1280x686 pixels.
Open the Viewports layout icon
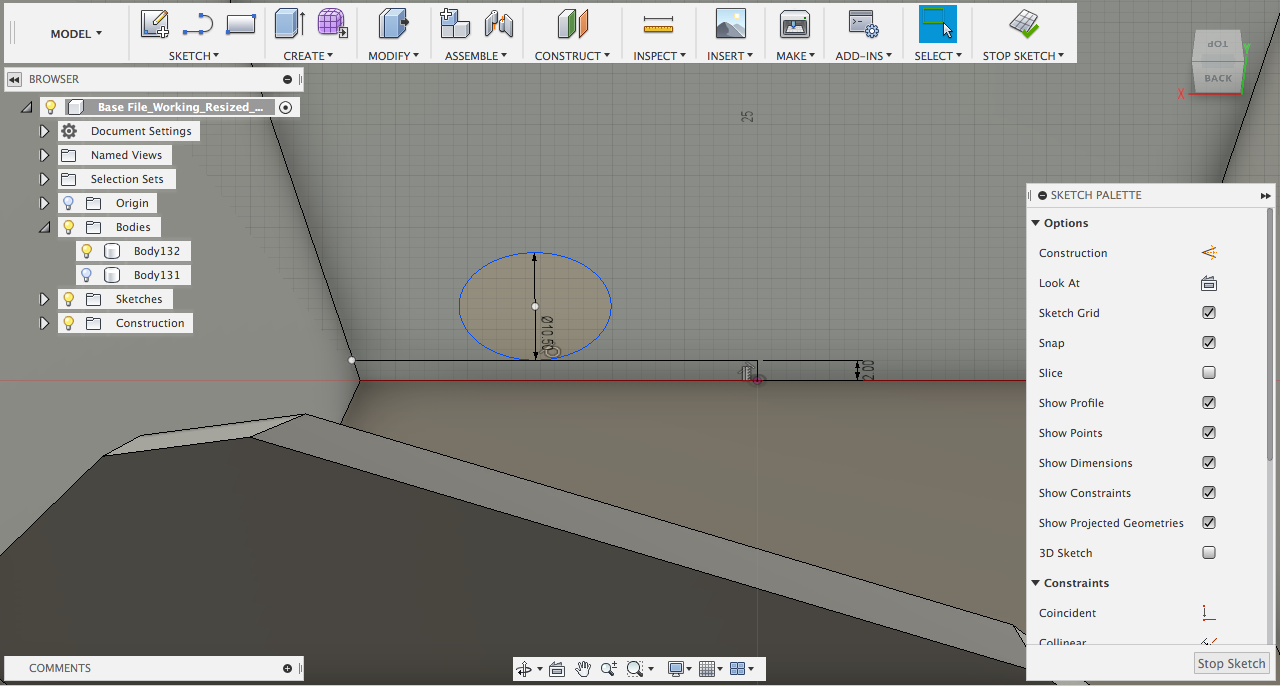(x=738, y=669)
